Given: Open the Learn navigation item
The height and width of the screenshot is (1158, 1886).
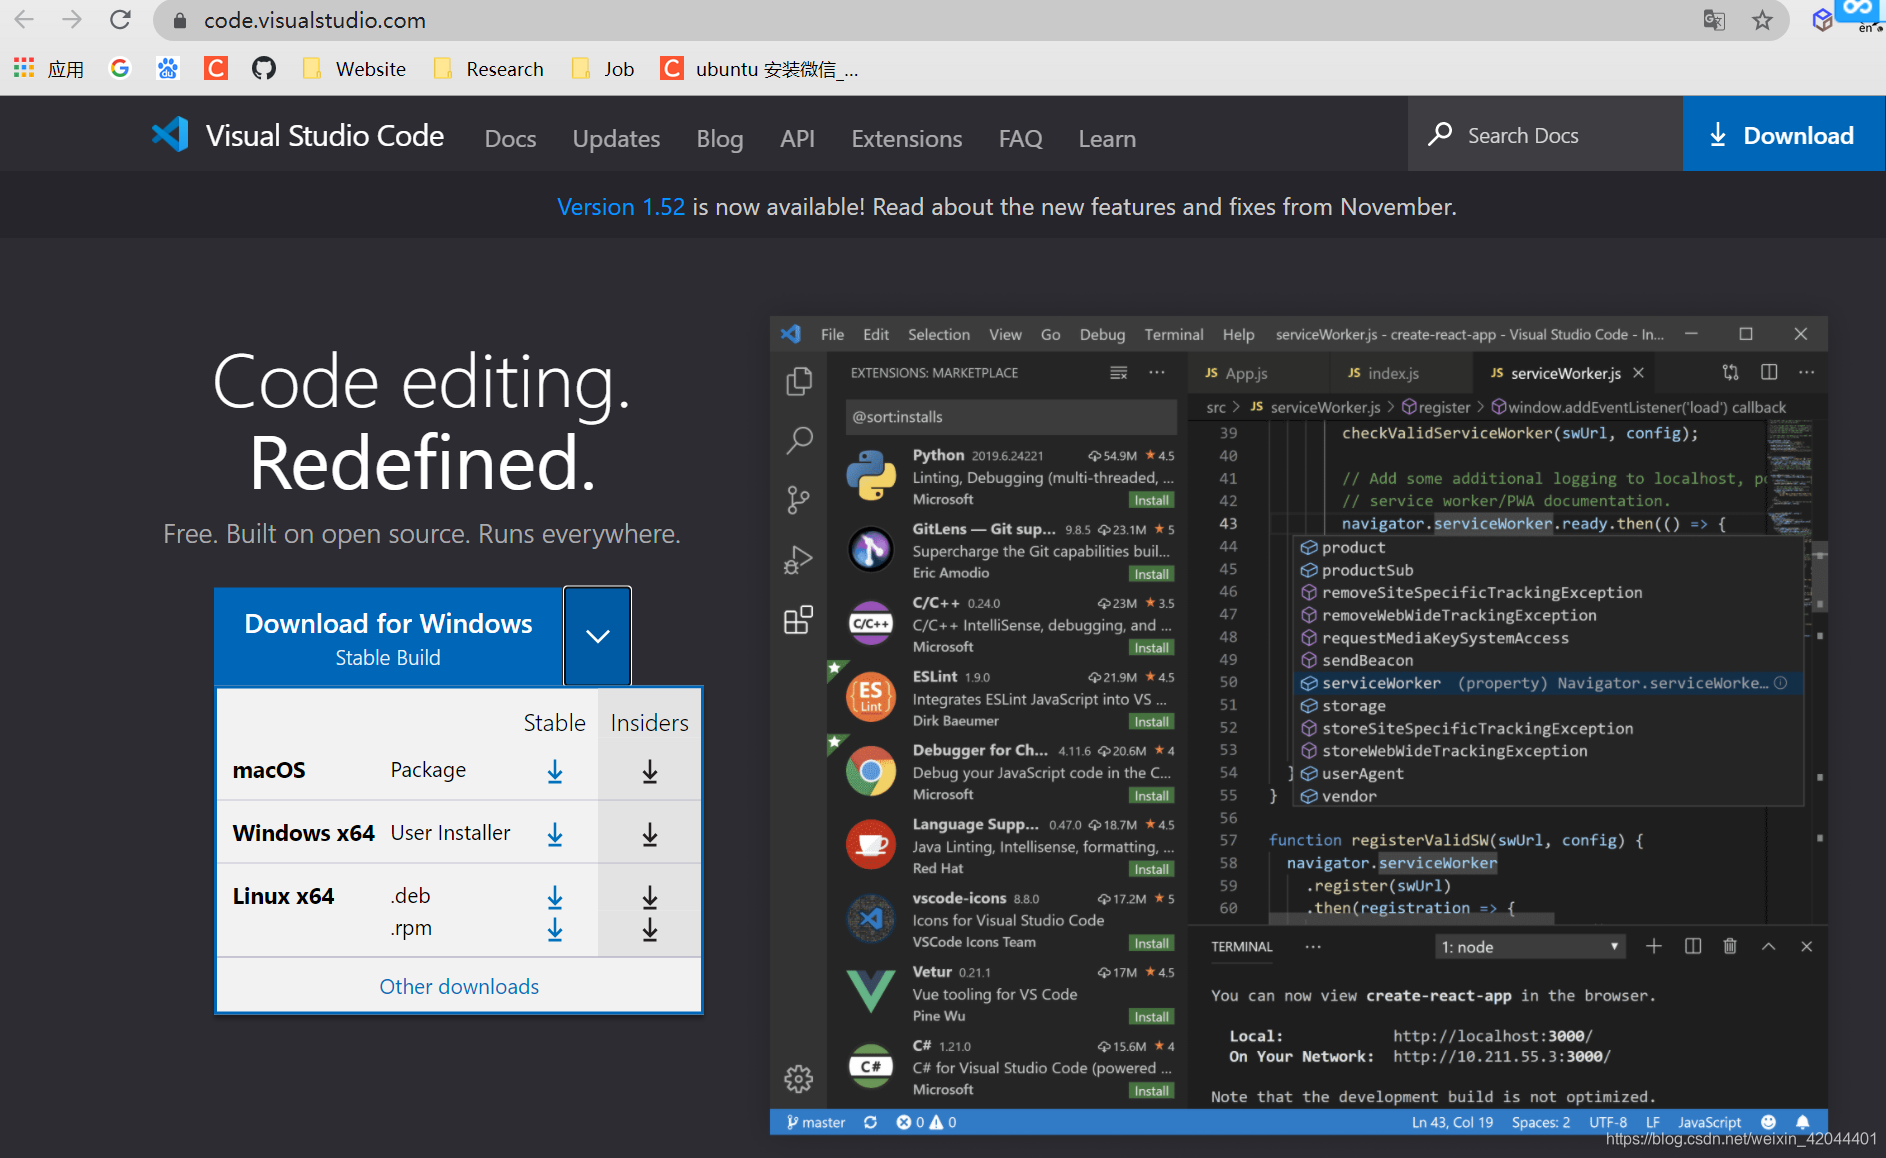Looking at the screenshot, I should click(1106, 138).
